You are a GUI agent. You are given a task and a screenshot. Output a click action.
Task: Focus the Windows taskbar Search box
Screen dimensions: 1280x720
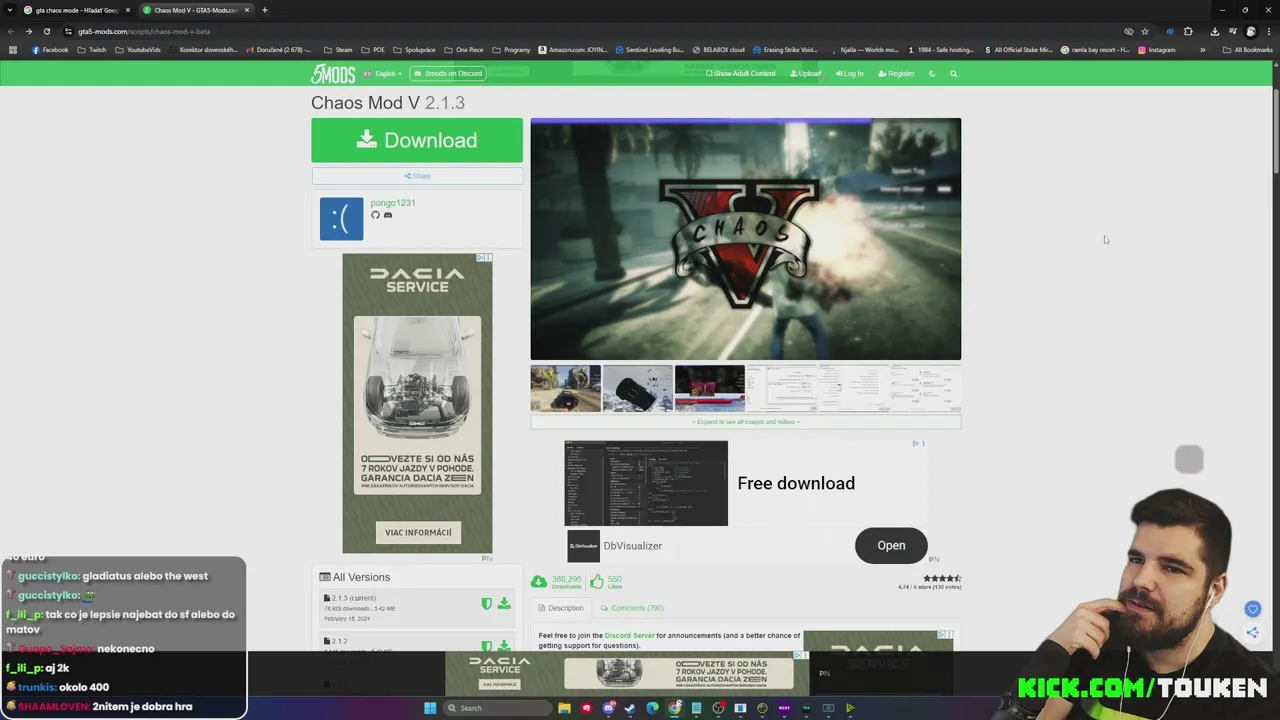pyautogui.click(x=498, y=708)
